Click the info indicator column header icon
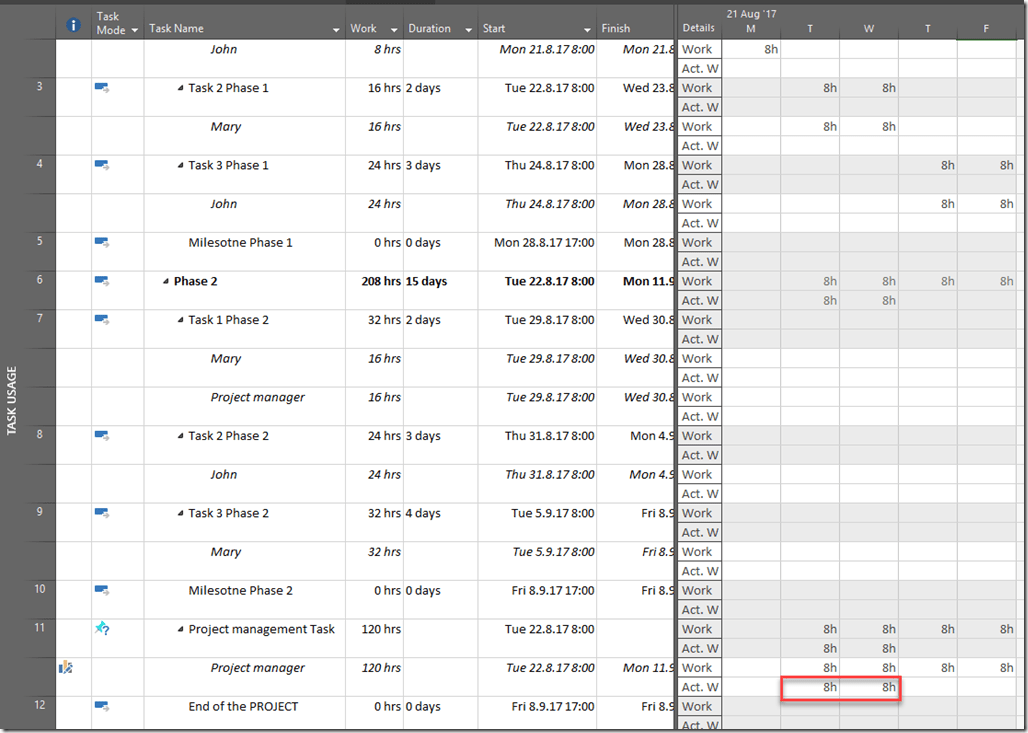The image size is (1028, 733). coord(73,24)
